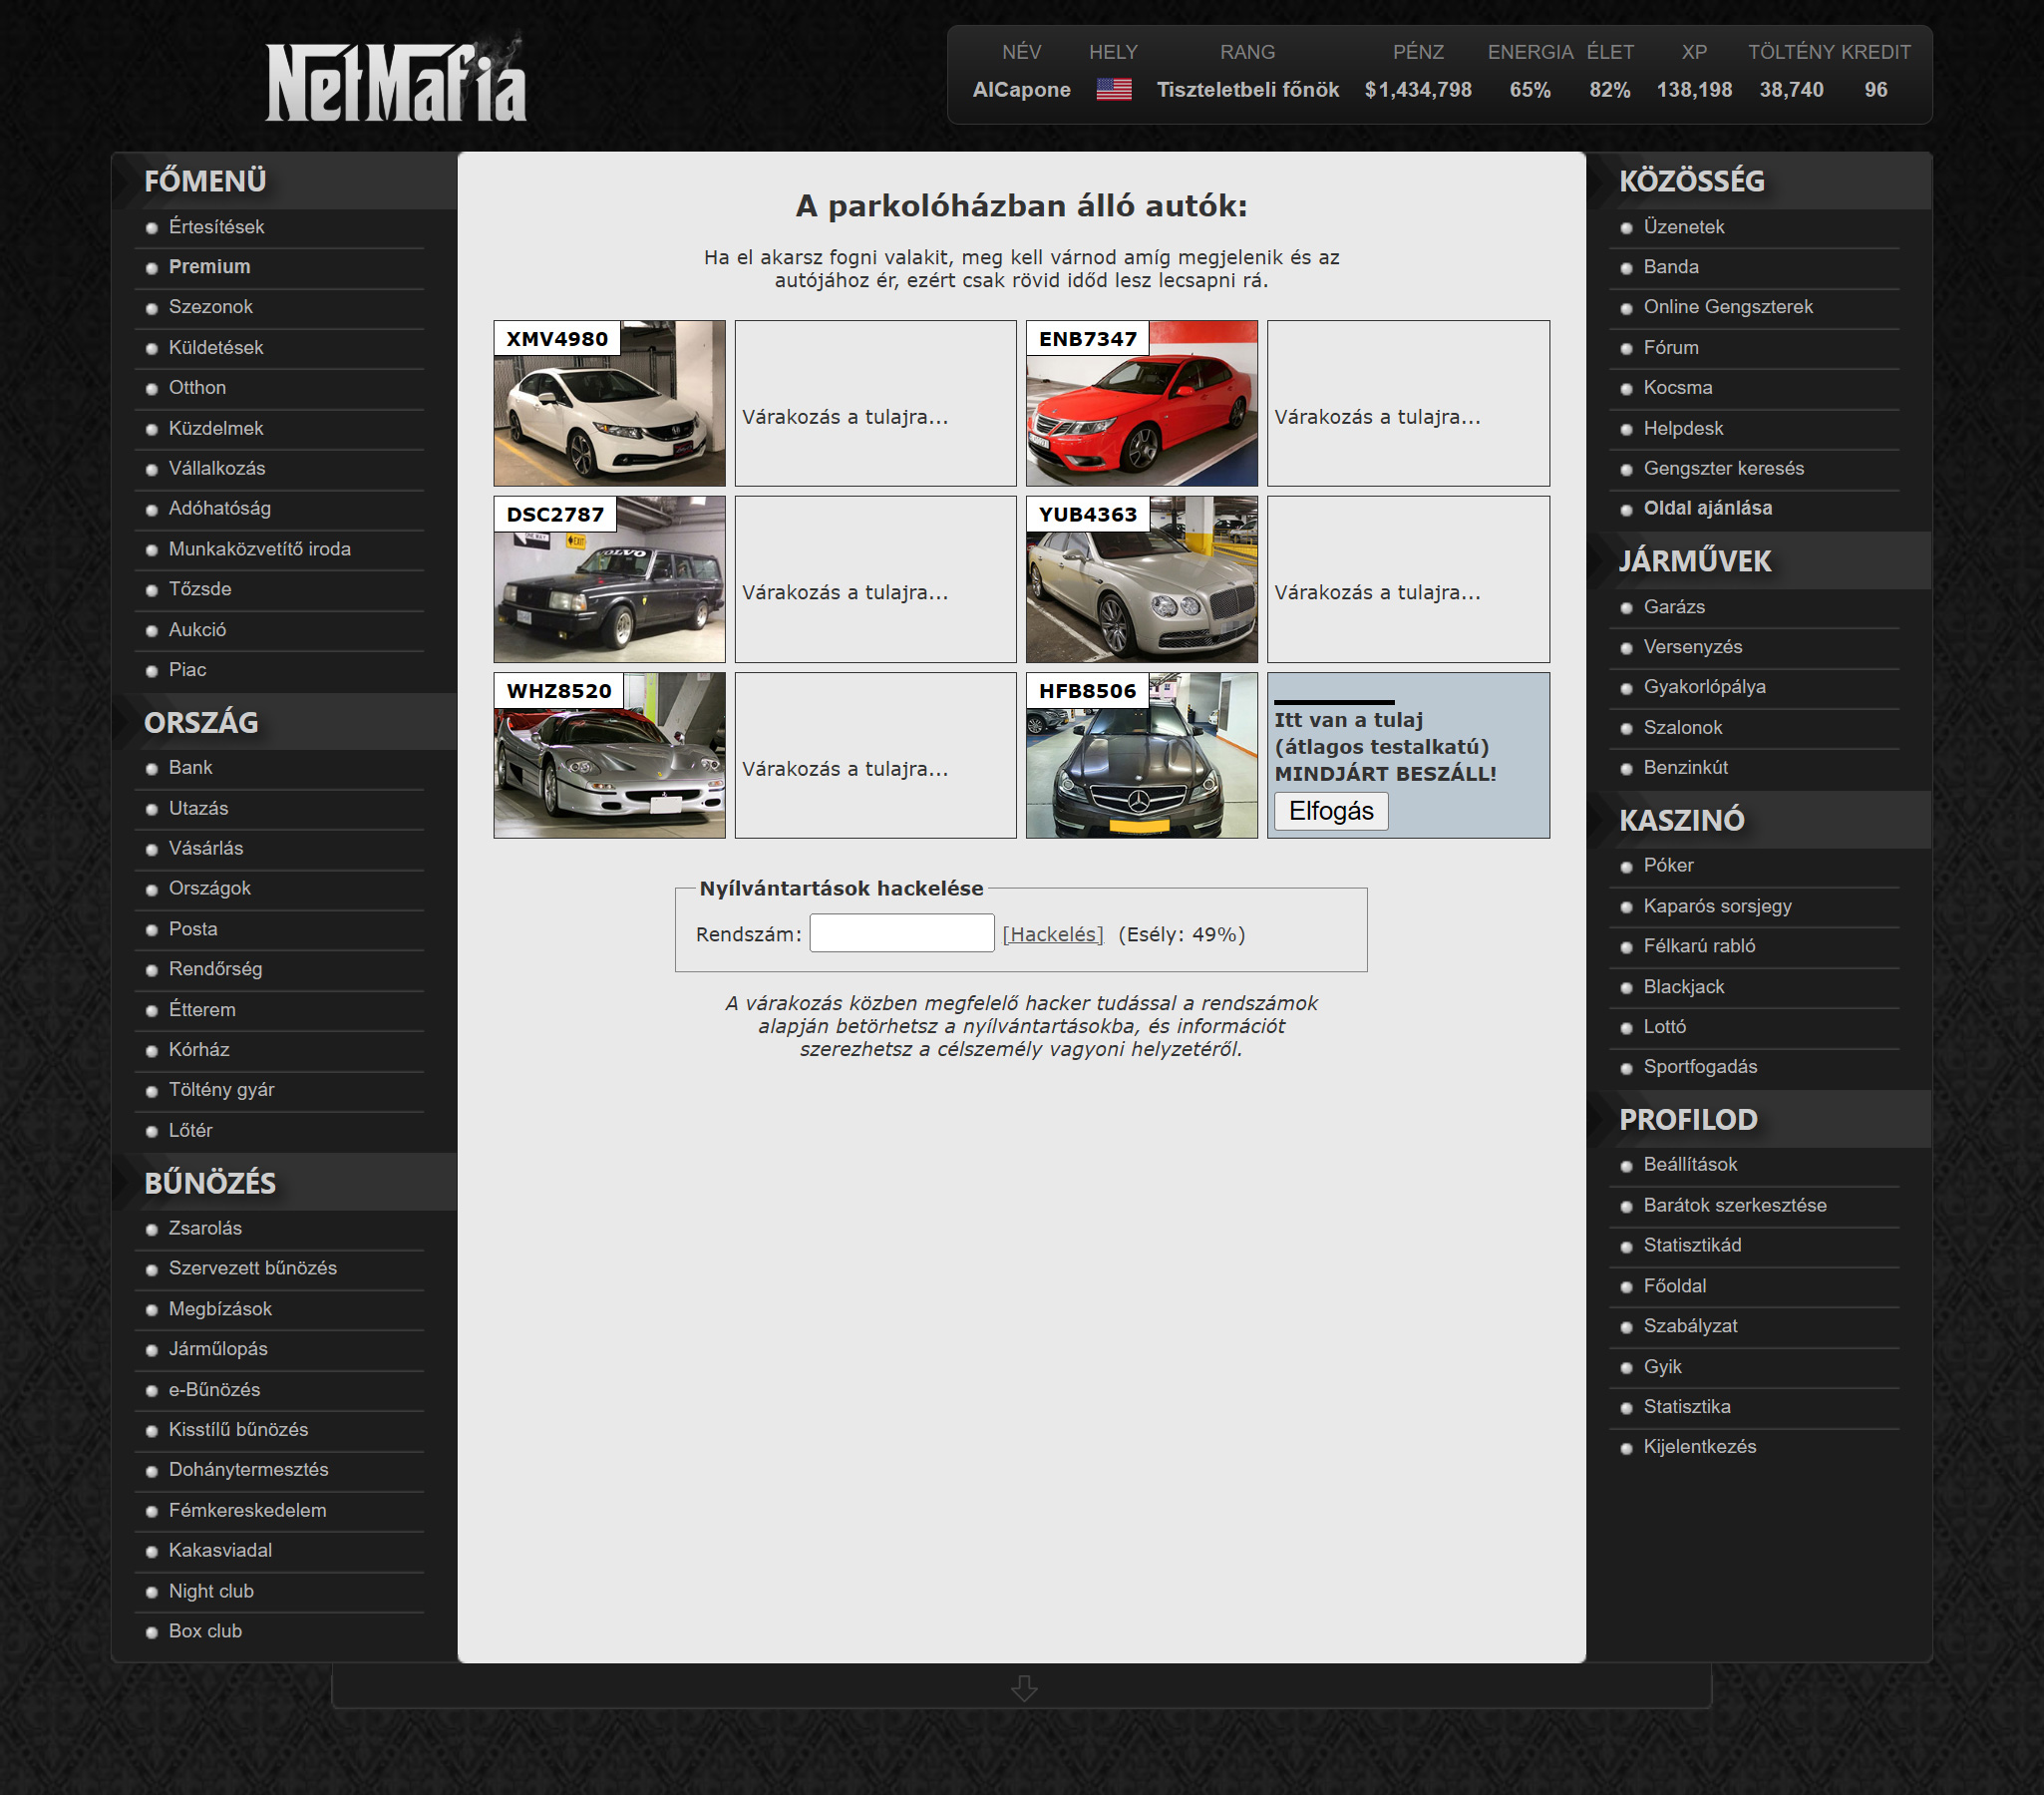The image size is (2044, 1795).
Task: Click the owner arrival progress bar
Action: pyautogui.click(x=1333, y=702)
